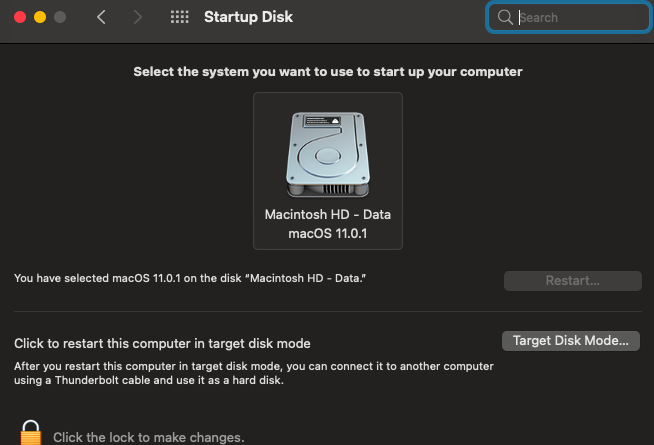This screenshot has height=445, width=654.
Task: Show all preferences grid icon
Action: coord(180,17)
